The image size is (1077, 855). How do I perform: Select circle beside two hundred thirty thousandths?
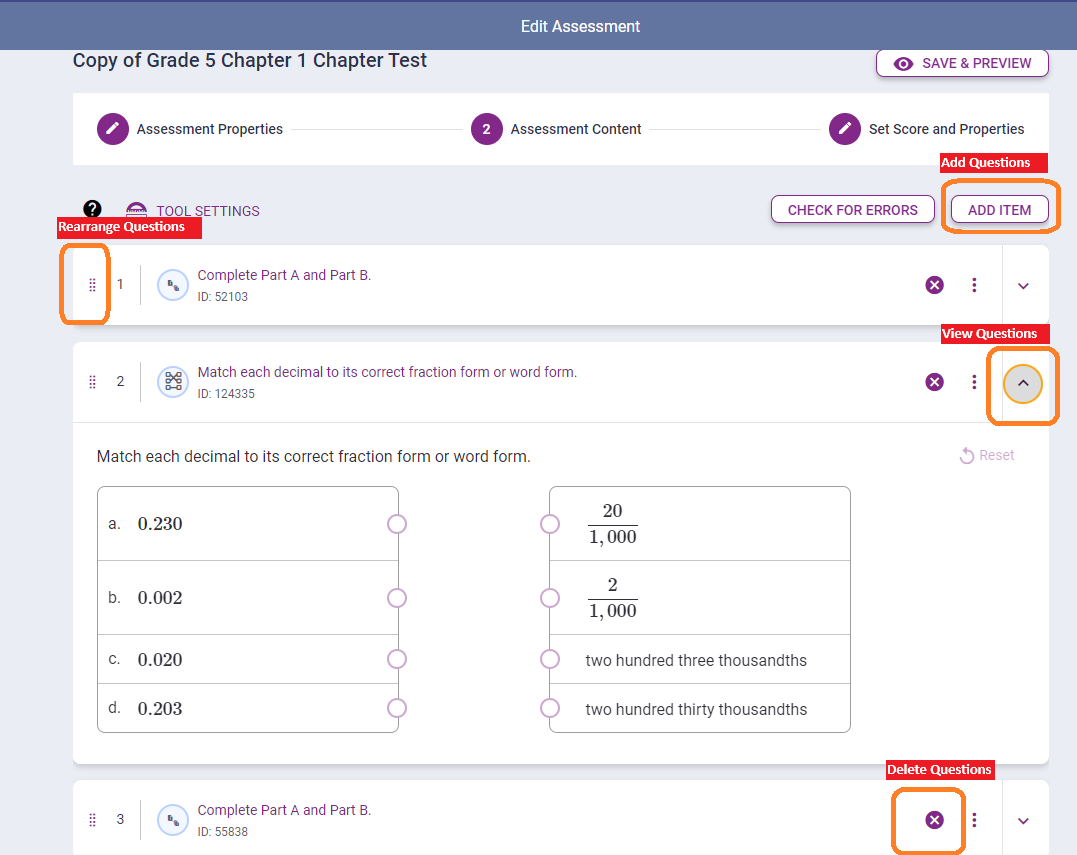(550, 708)
